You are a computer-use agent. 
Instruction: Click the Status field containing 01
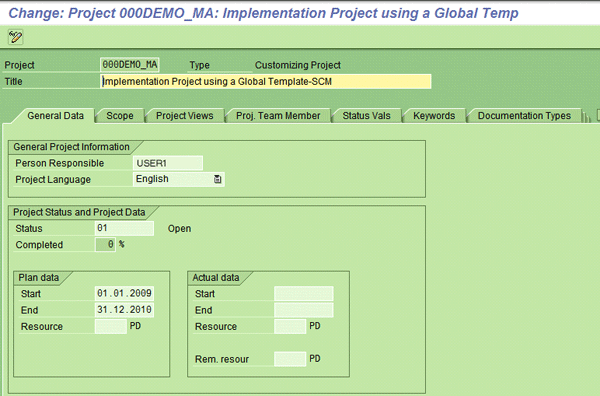pyautogui.click(x=124, y=228)
